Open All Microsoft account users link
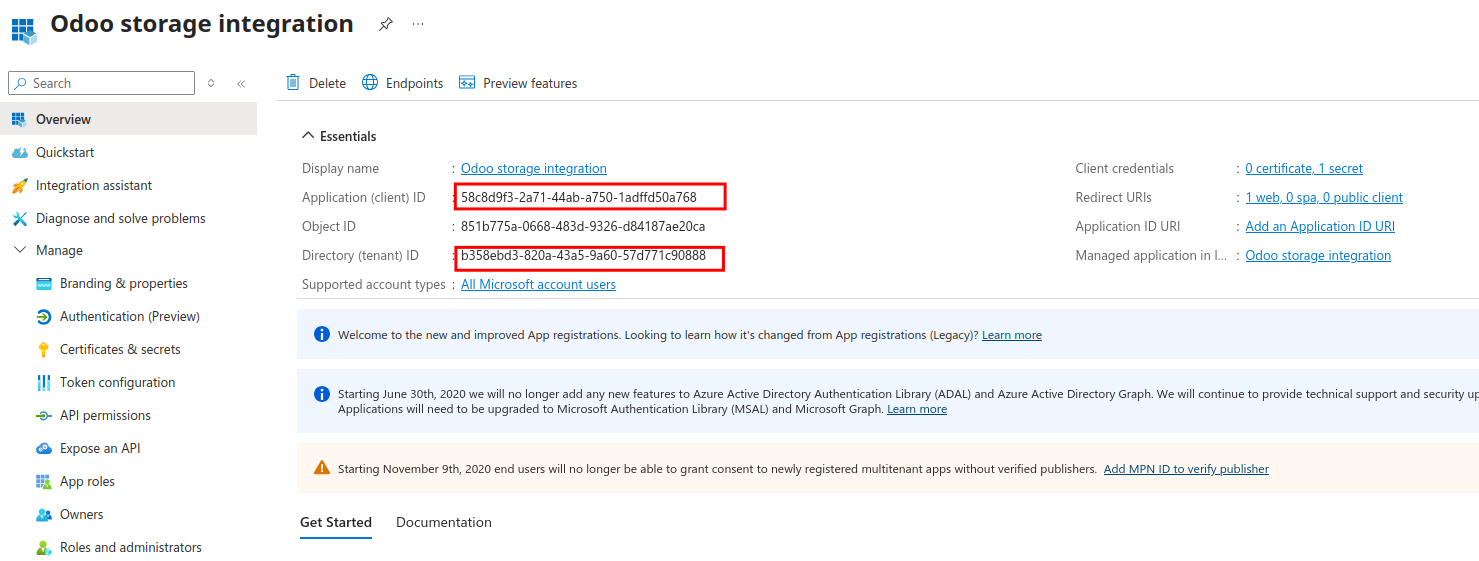This screenshot has height=561, width=1479. click(538, 284)
